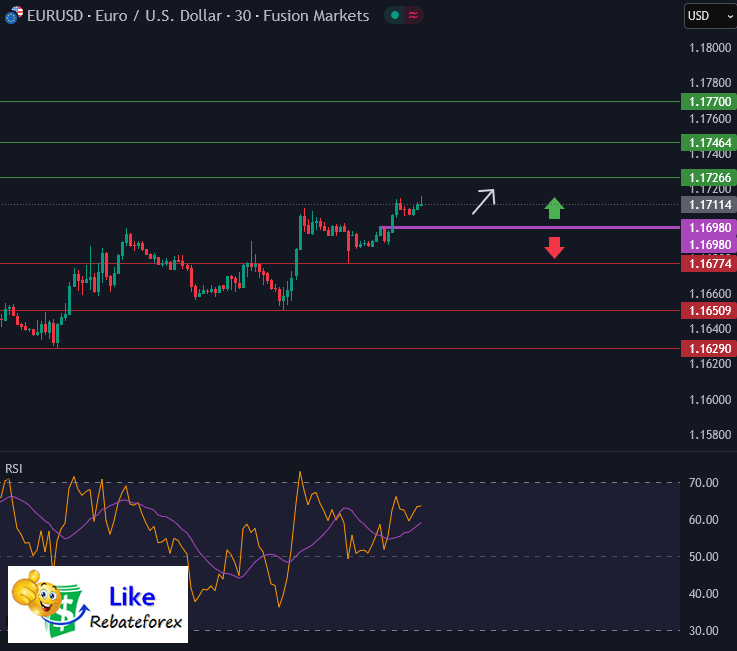Click the 1.17700 green price label

709,102
